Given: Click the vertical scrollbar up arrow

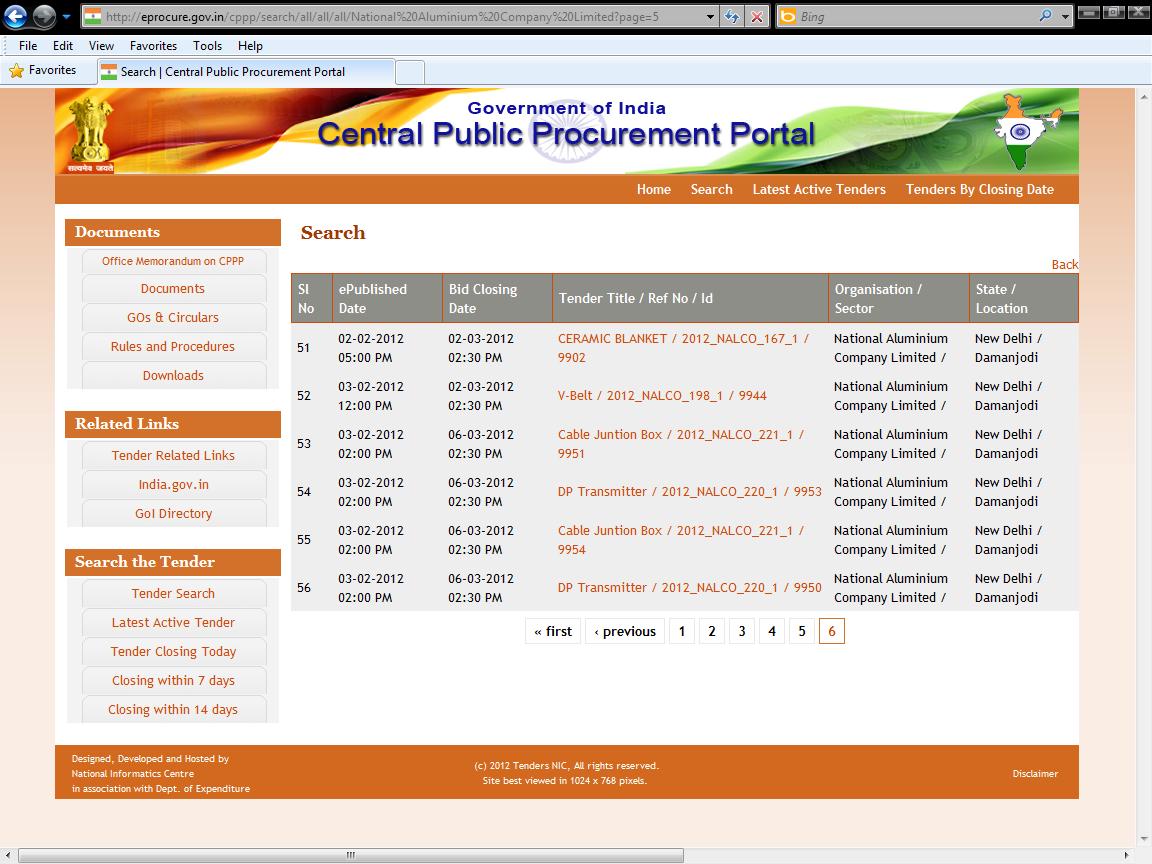Looking at the screenshot, I should pos(1144,96).
